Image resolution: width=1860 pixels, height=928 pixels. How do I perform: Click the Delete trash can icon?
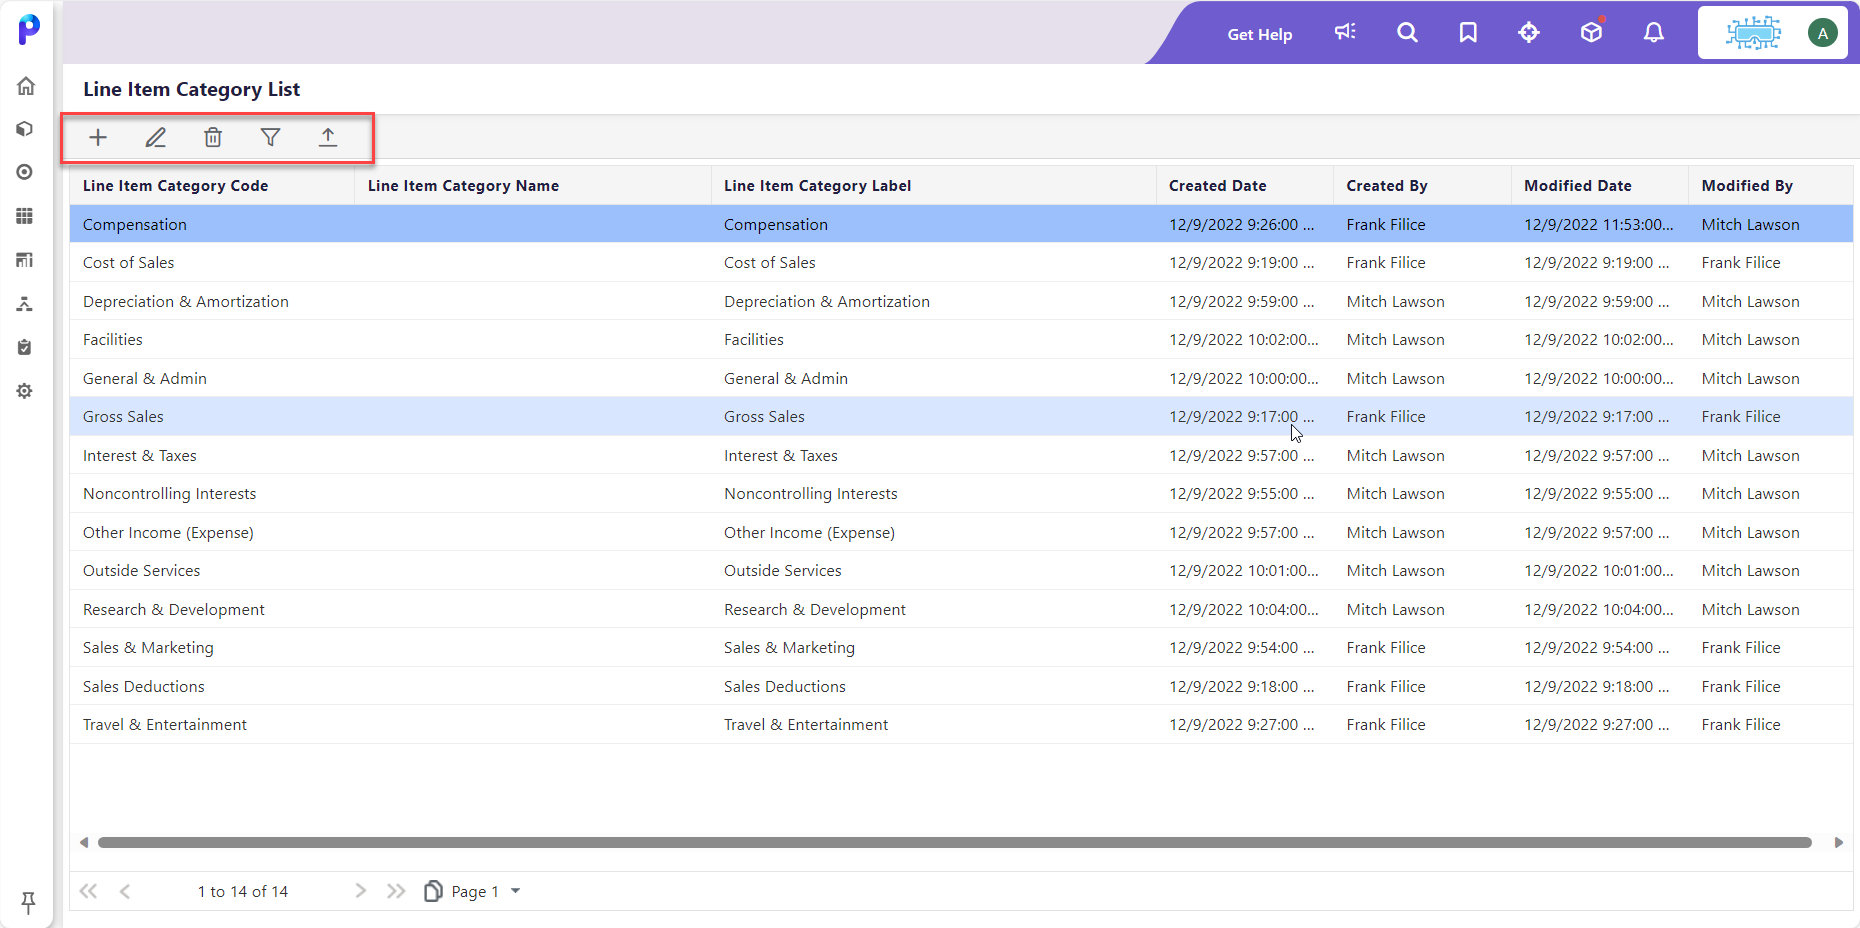click(213, 138)
